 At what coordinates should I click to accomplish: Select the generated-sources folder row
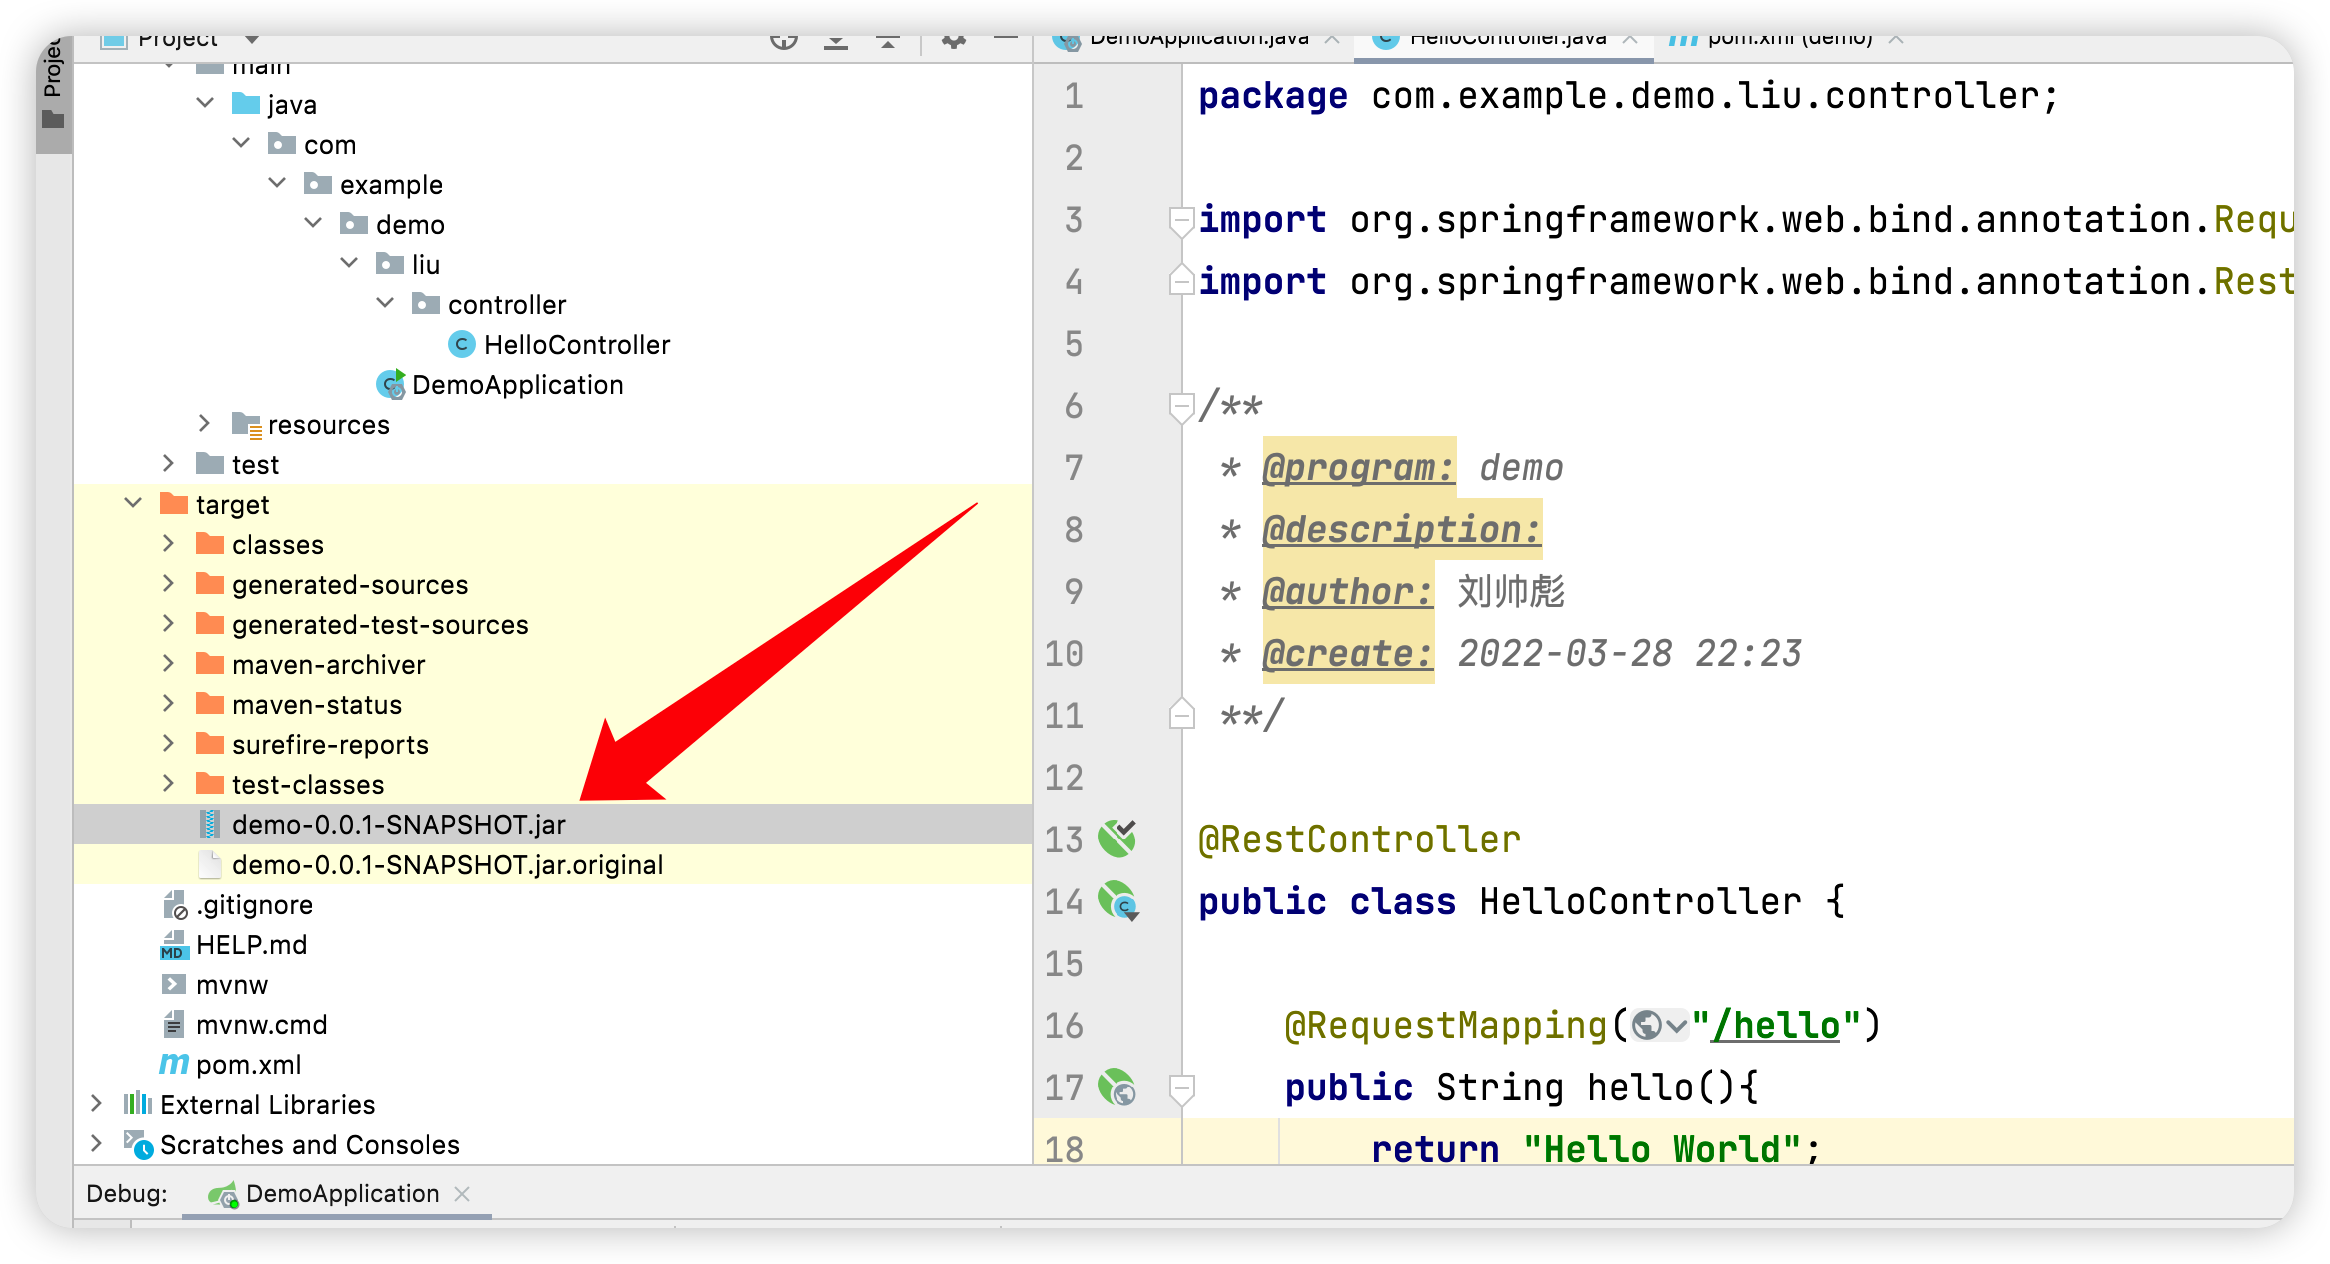(x=553, y=584)
